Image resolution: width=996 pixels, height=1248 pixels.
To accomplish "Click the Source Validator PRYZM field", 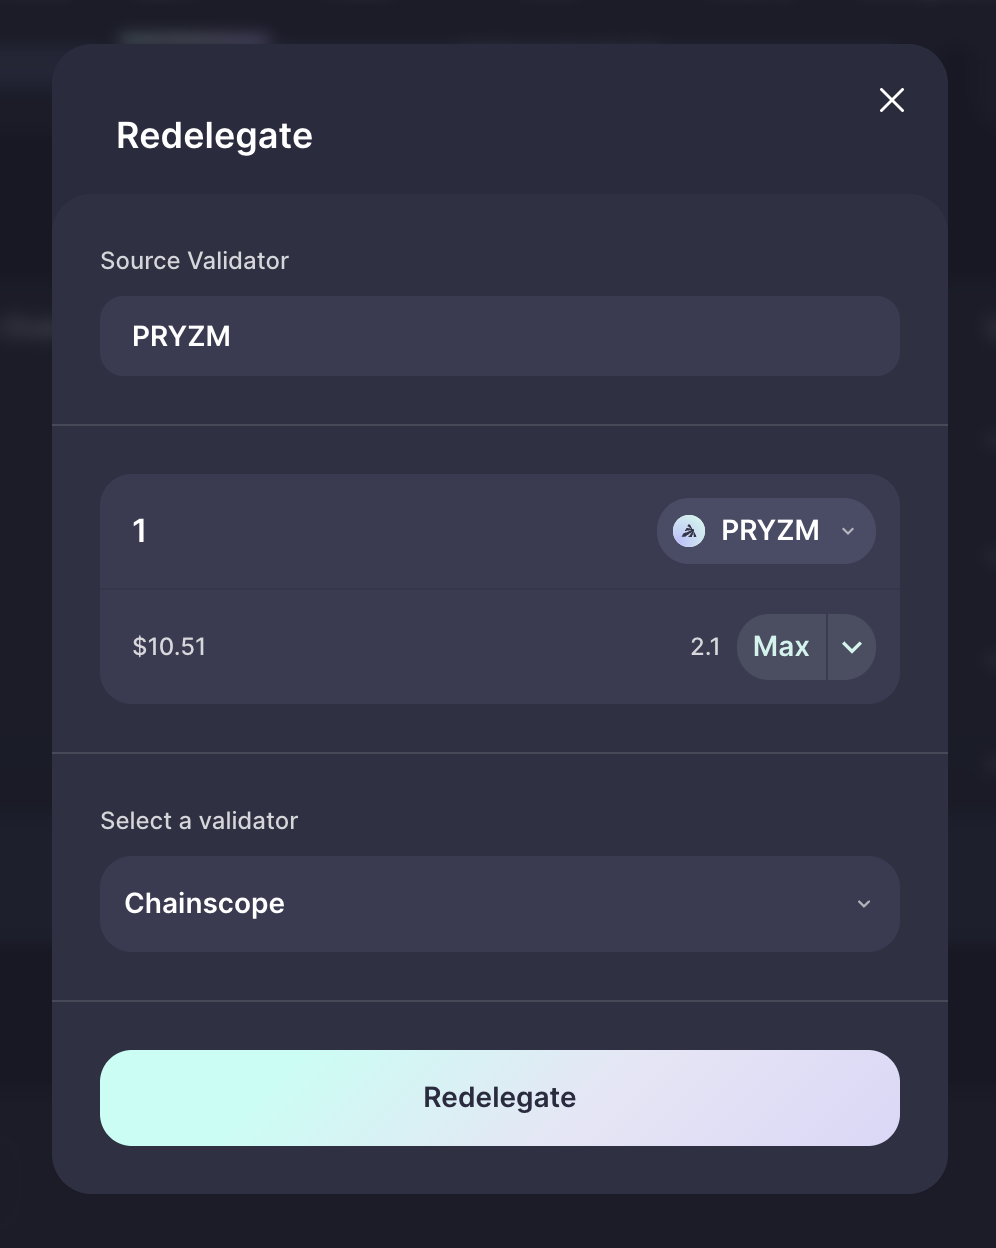I will click(x=500, y=336).
